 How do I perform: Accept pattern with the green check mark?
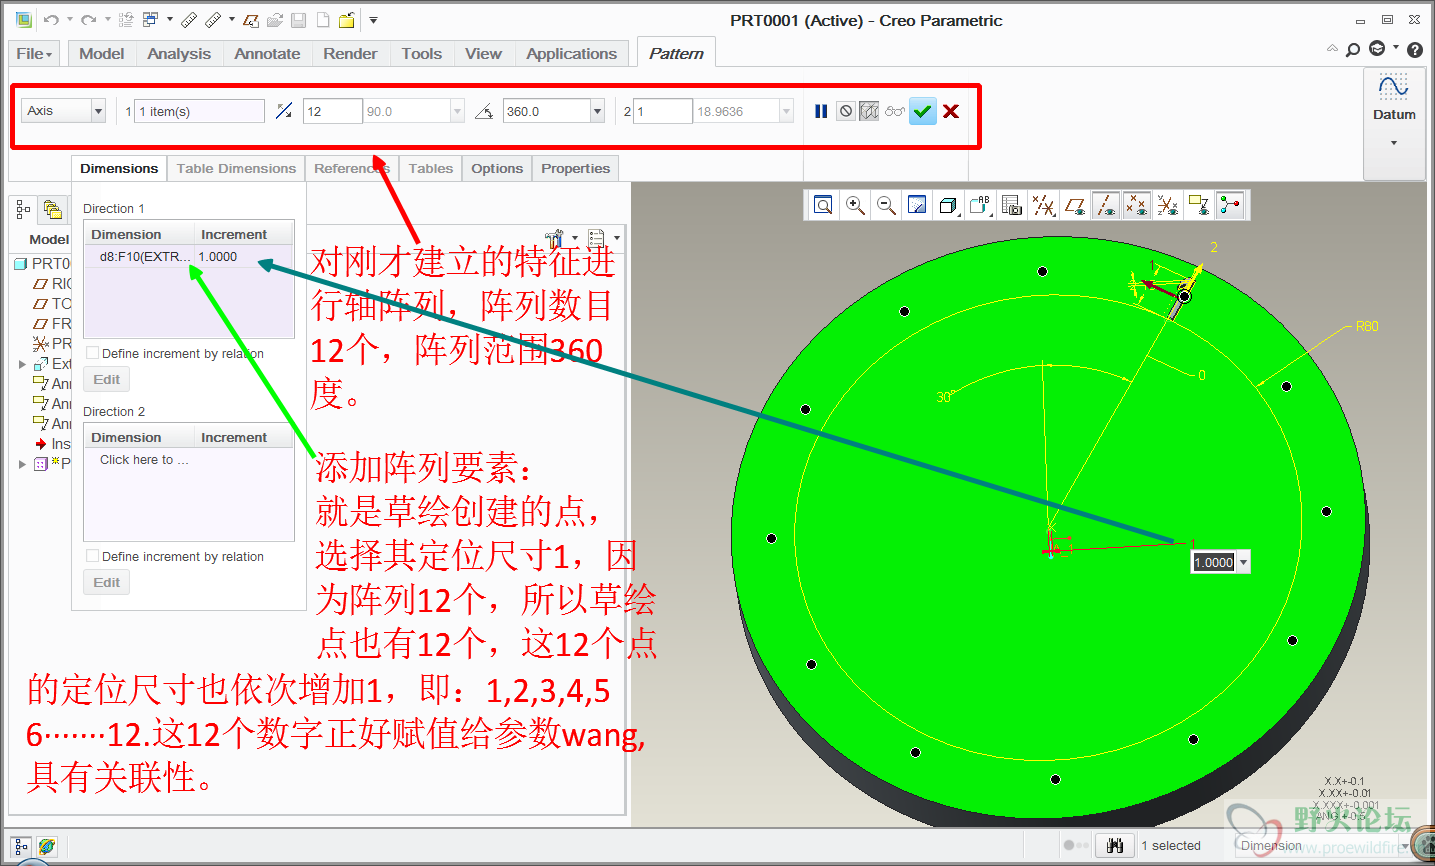click(923, 111)
